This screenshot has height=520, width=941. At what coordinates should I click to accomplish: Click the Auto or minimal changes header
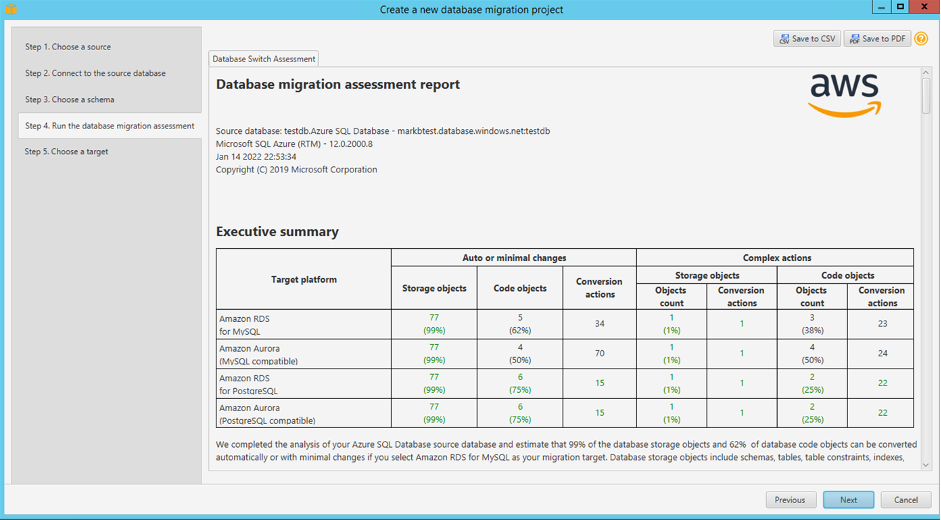[x=514, y=258]
